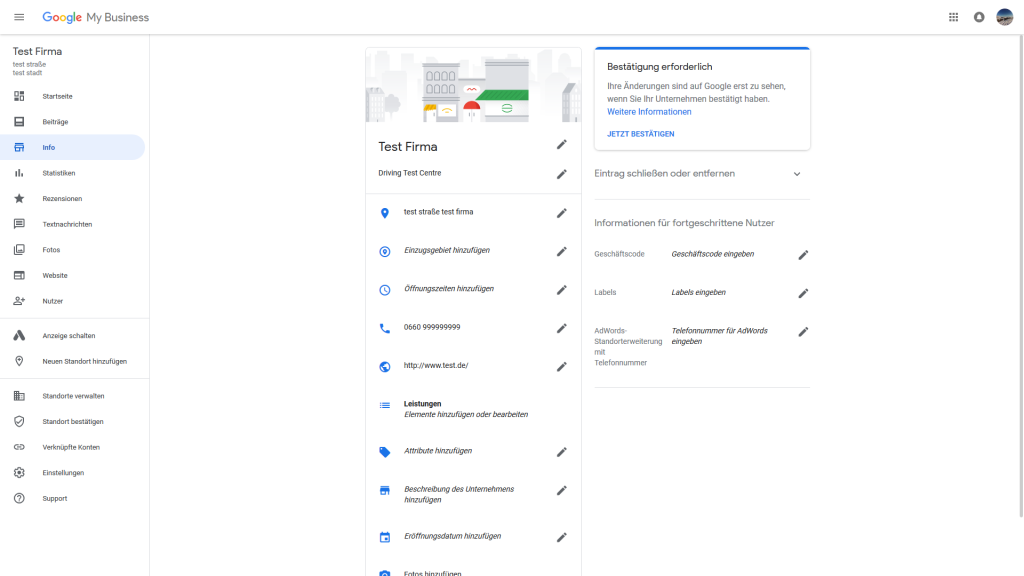
Task: Edit the Öffnungszeiten entry
Action: (x=562, y=290)
